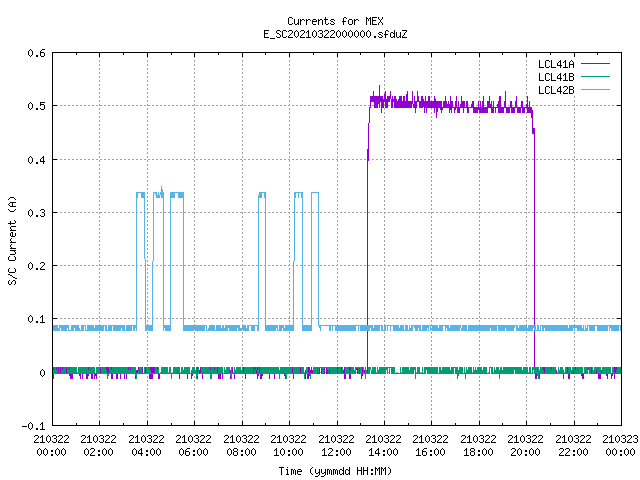Click the x-axis tick '210322 20:00'

click(x=525, y=446)
